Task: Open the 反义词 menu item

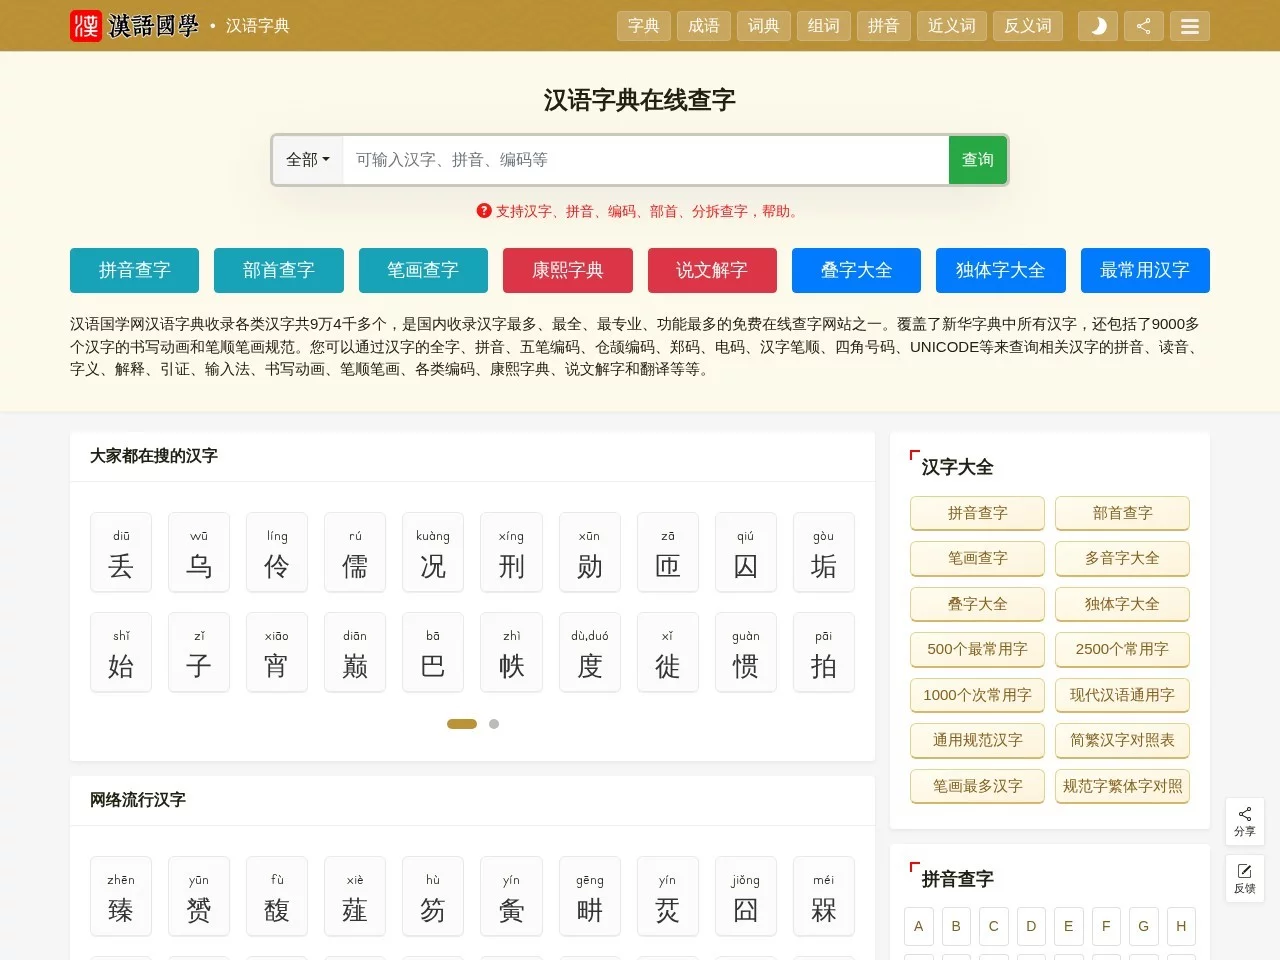Action: (x=1027, y=26)
